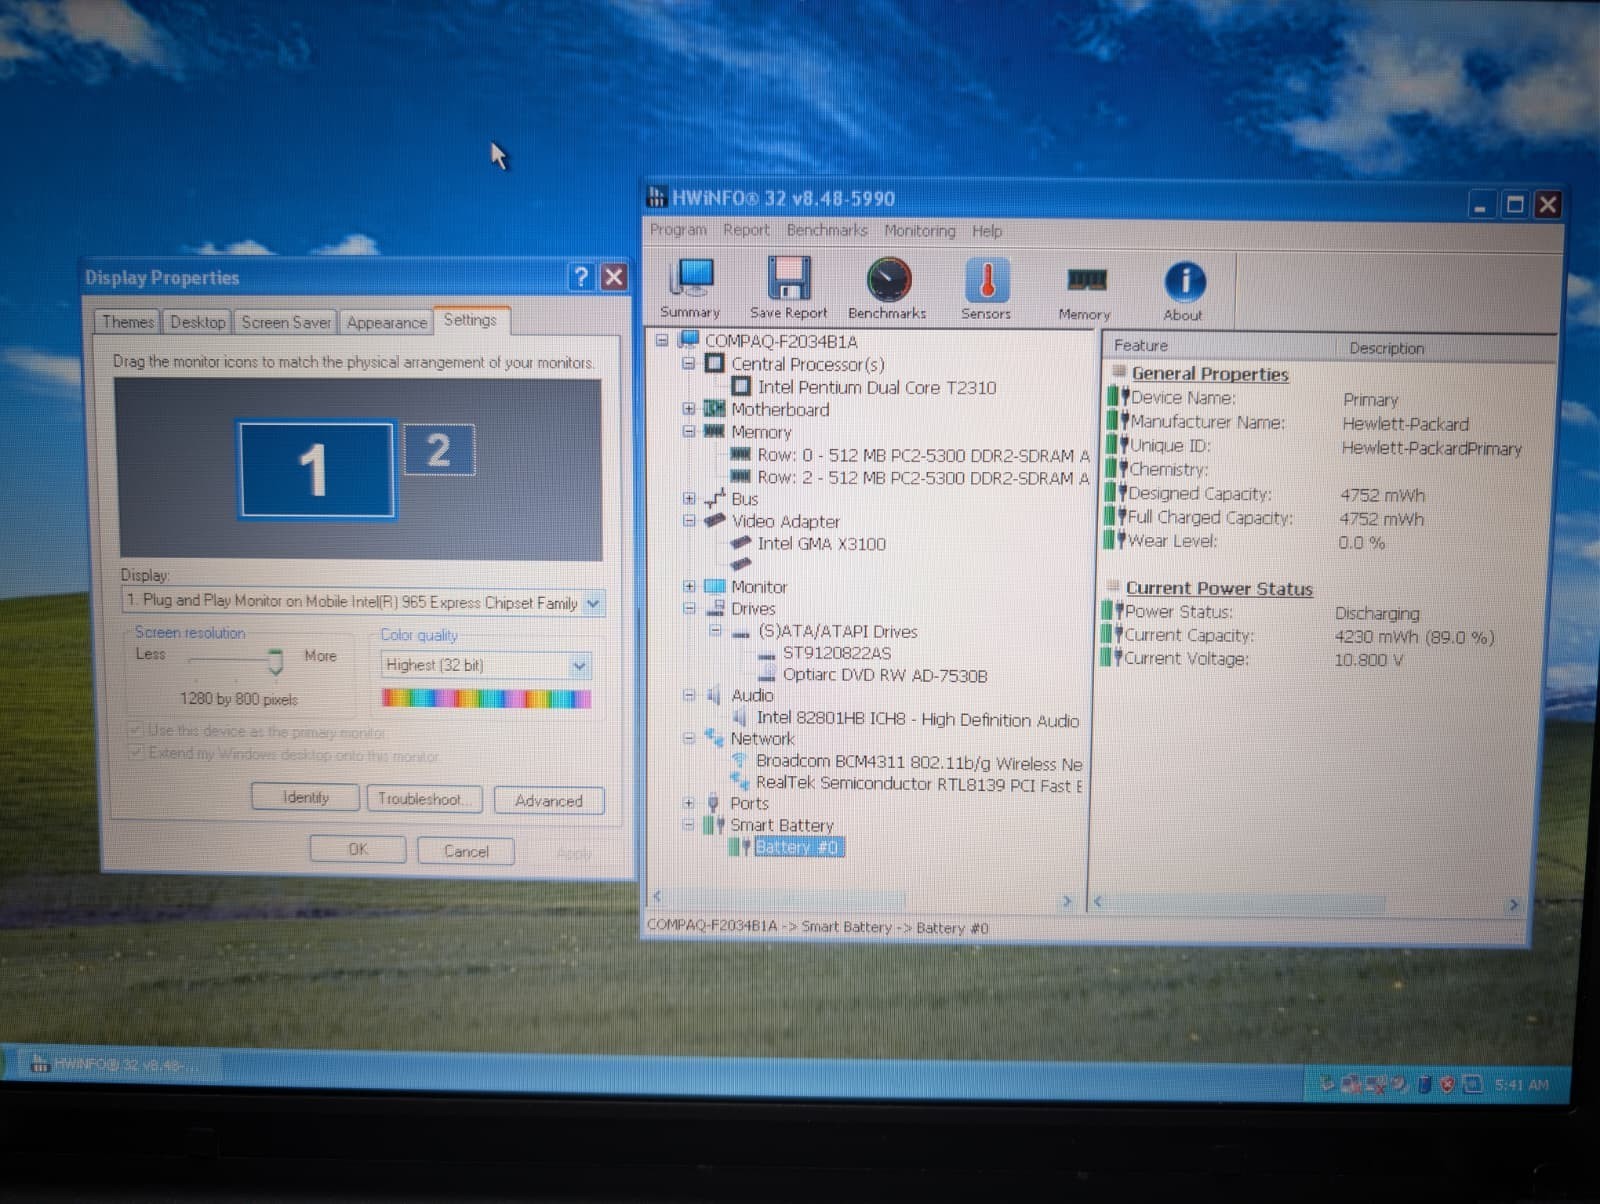Toggle 'Use this device as the primary monitor'
The image size is (1600, 1204).
135,730
